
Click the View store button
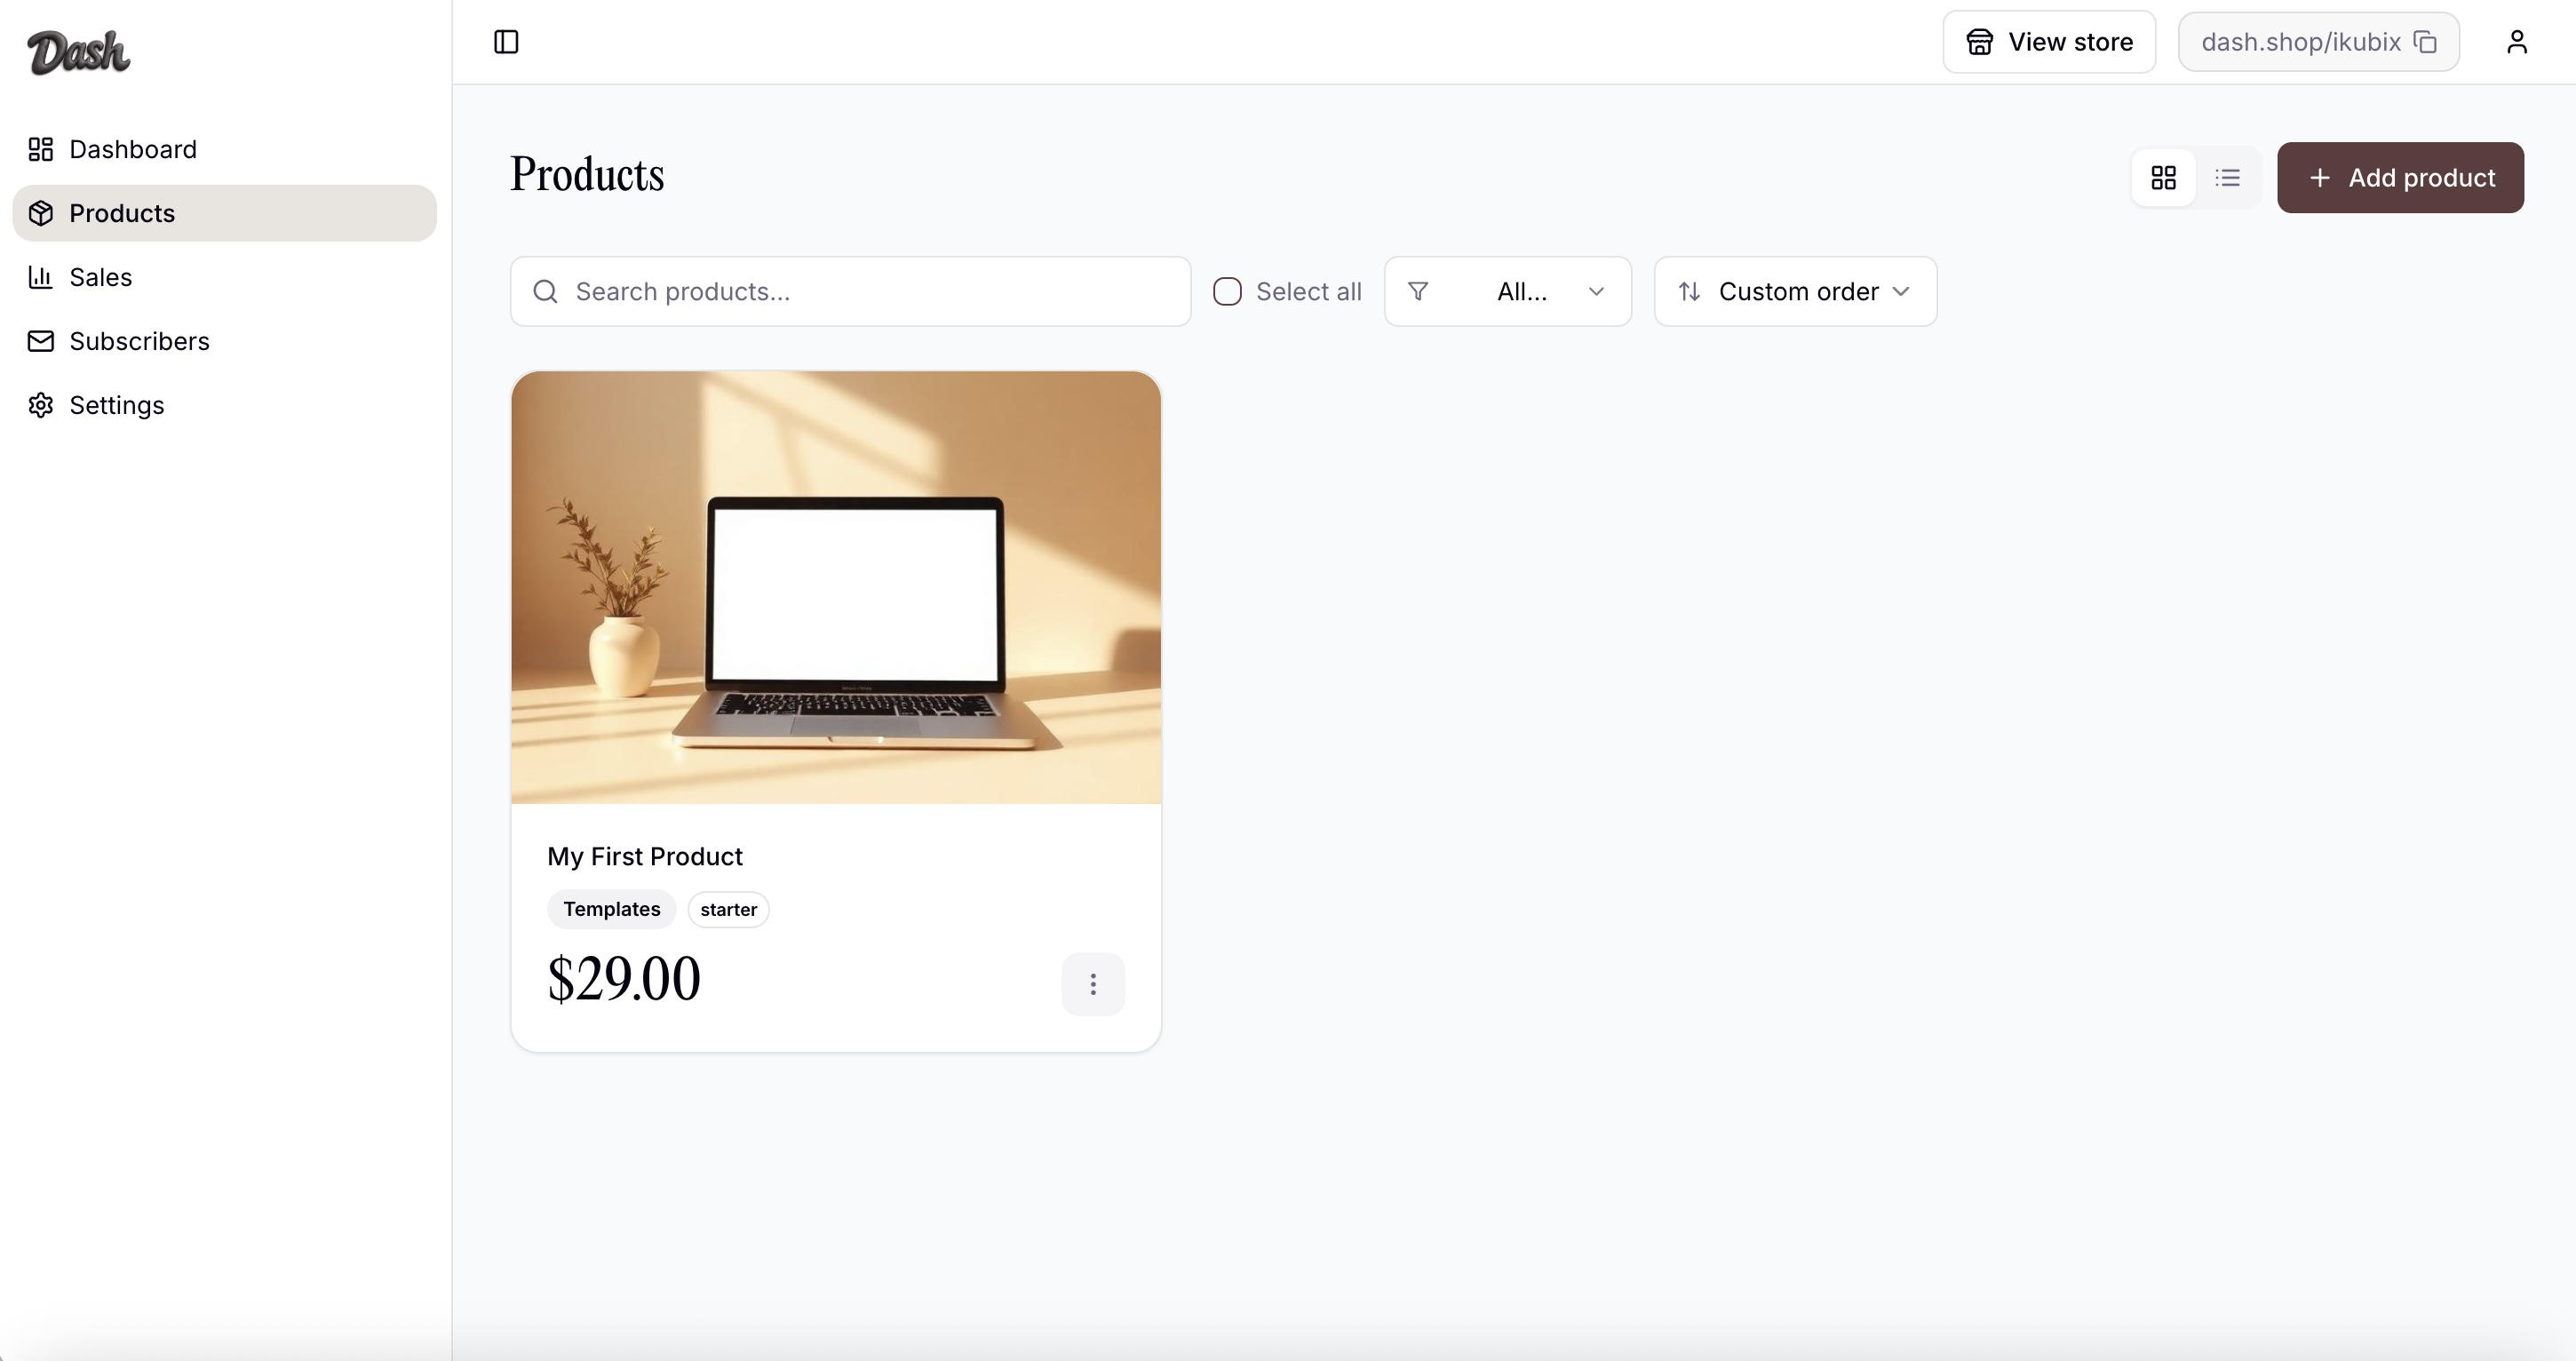coord(2048,42)
